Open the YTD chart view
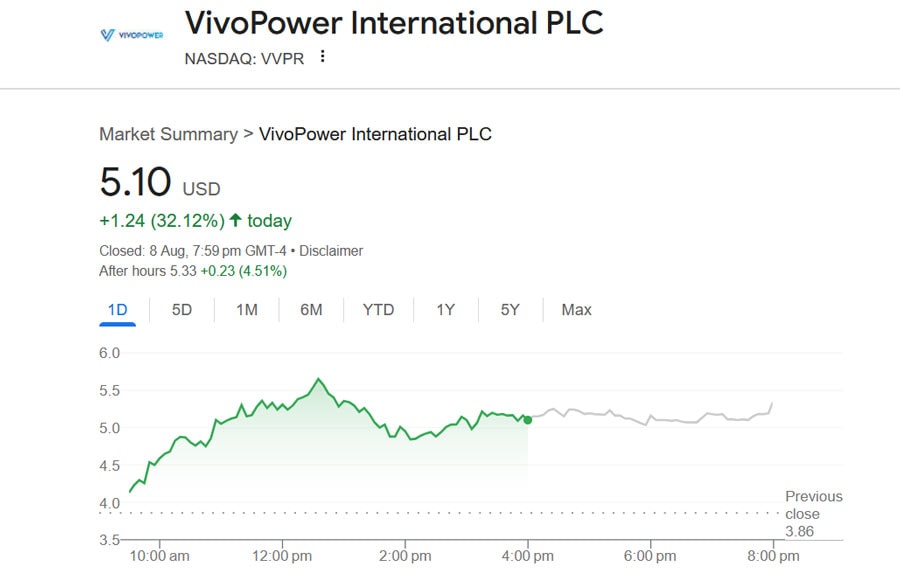This screenshot has width=900, height=577. 378,310
